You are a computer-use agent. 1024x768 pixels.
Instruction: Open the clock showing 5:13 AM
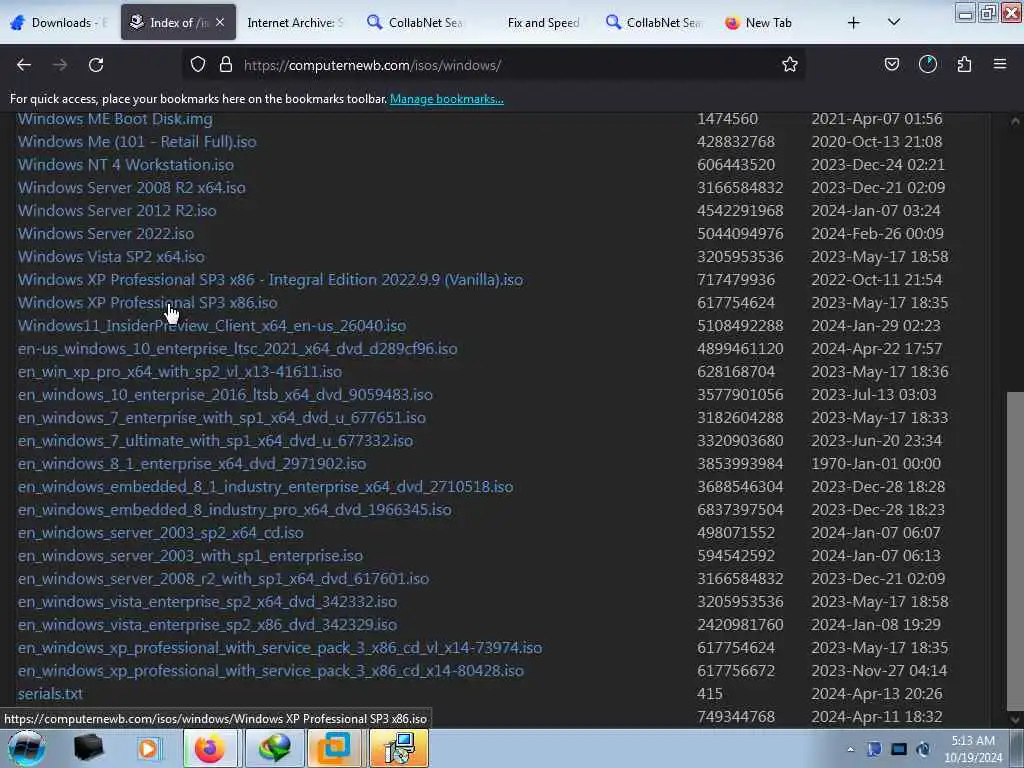pyautogui.click(x=973, y=749)
